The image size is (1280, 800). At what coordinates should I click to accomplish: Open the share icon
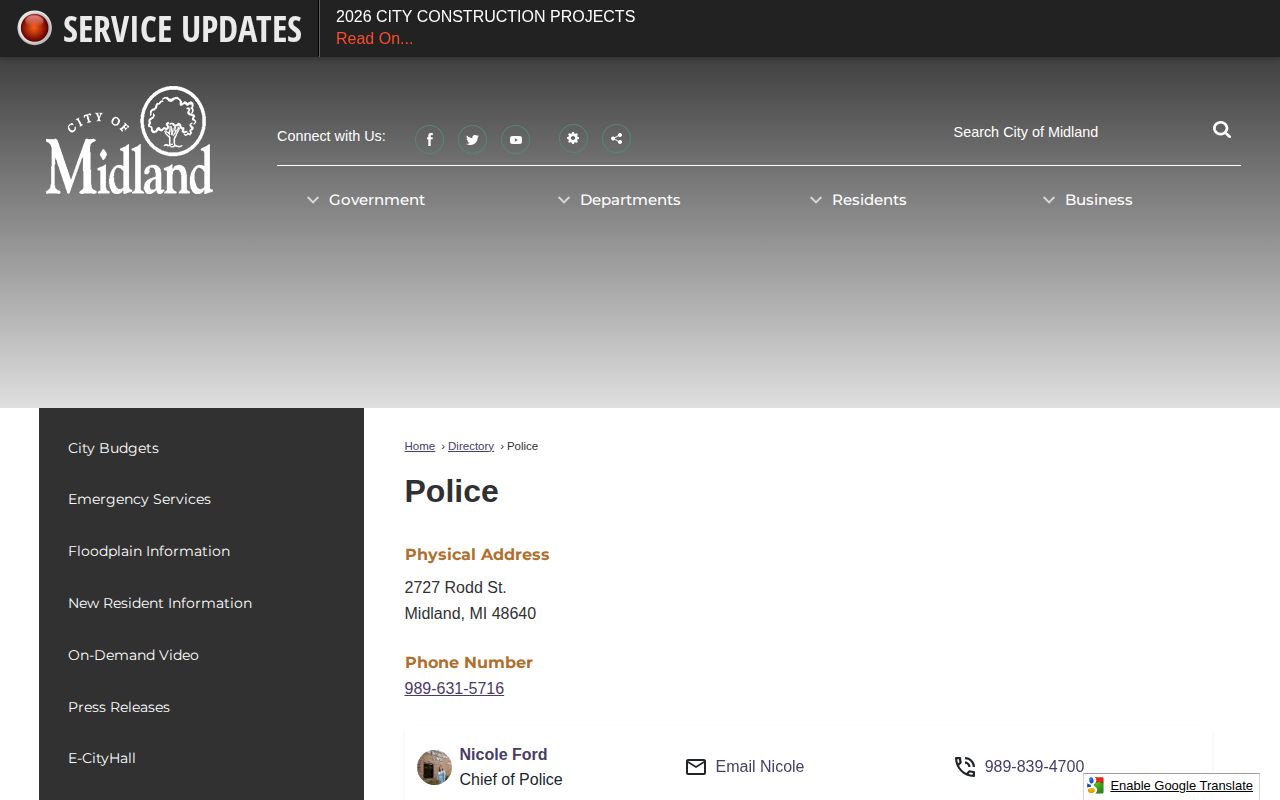tap(616, 138)
